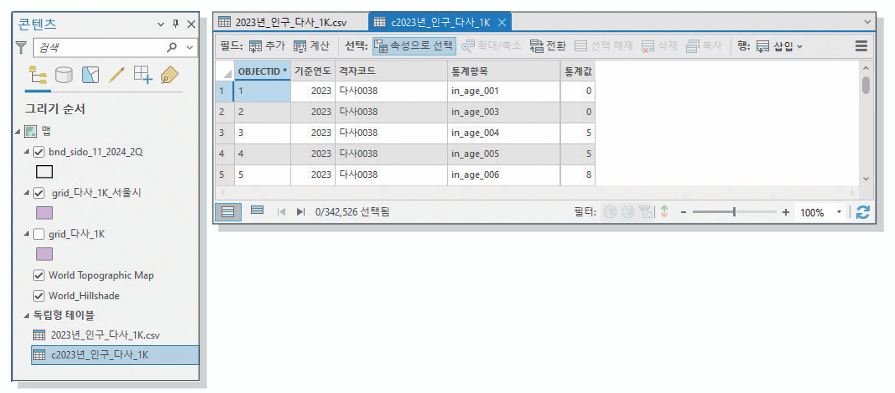The image size is (895, 393).
Task: Click the search magnifier in Contents pane
Action: (x=172, y=48)
